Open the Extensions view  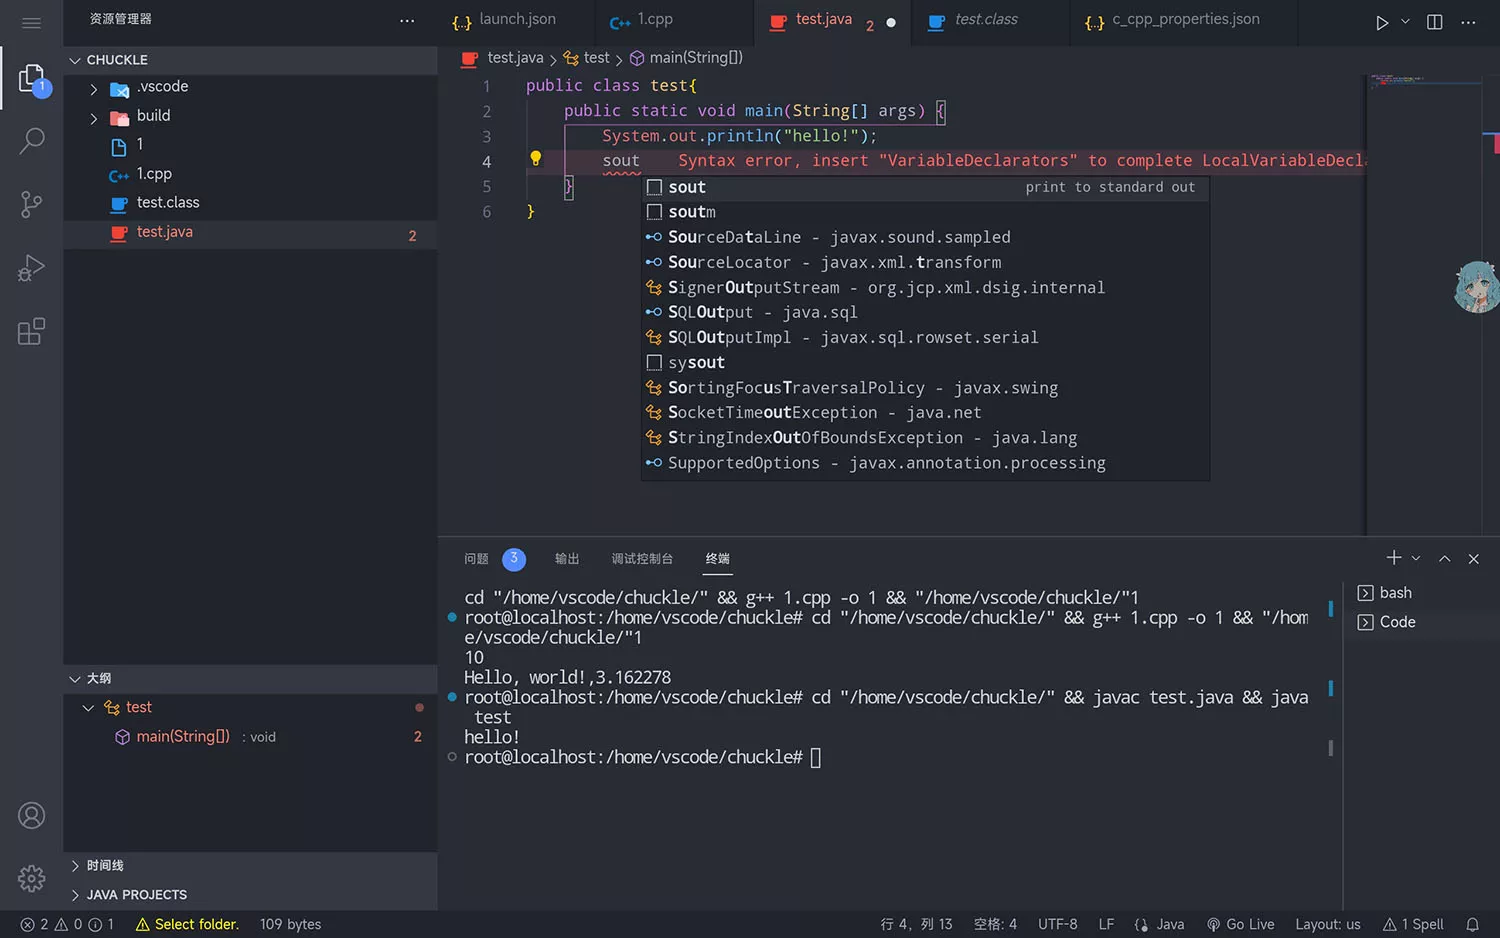pyautogui.click(x=32, y=331)
